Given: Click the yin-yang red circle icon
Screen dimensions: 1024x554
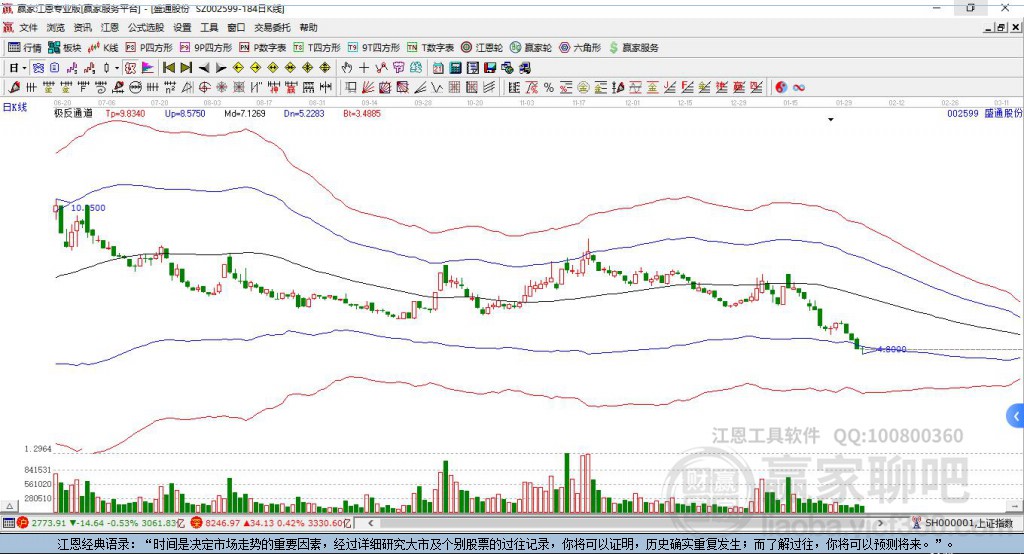Looking at the screenshot, I should coord(781,88).
